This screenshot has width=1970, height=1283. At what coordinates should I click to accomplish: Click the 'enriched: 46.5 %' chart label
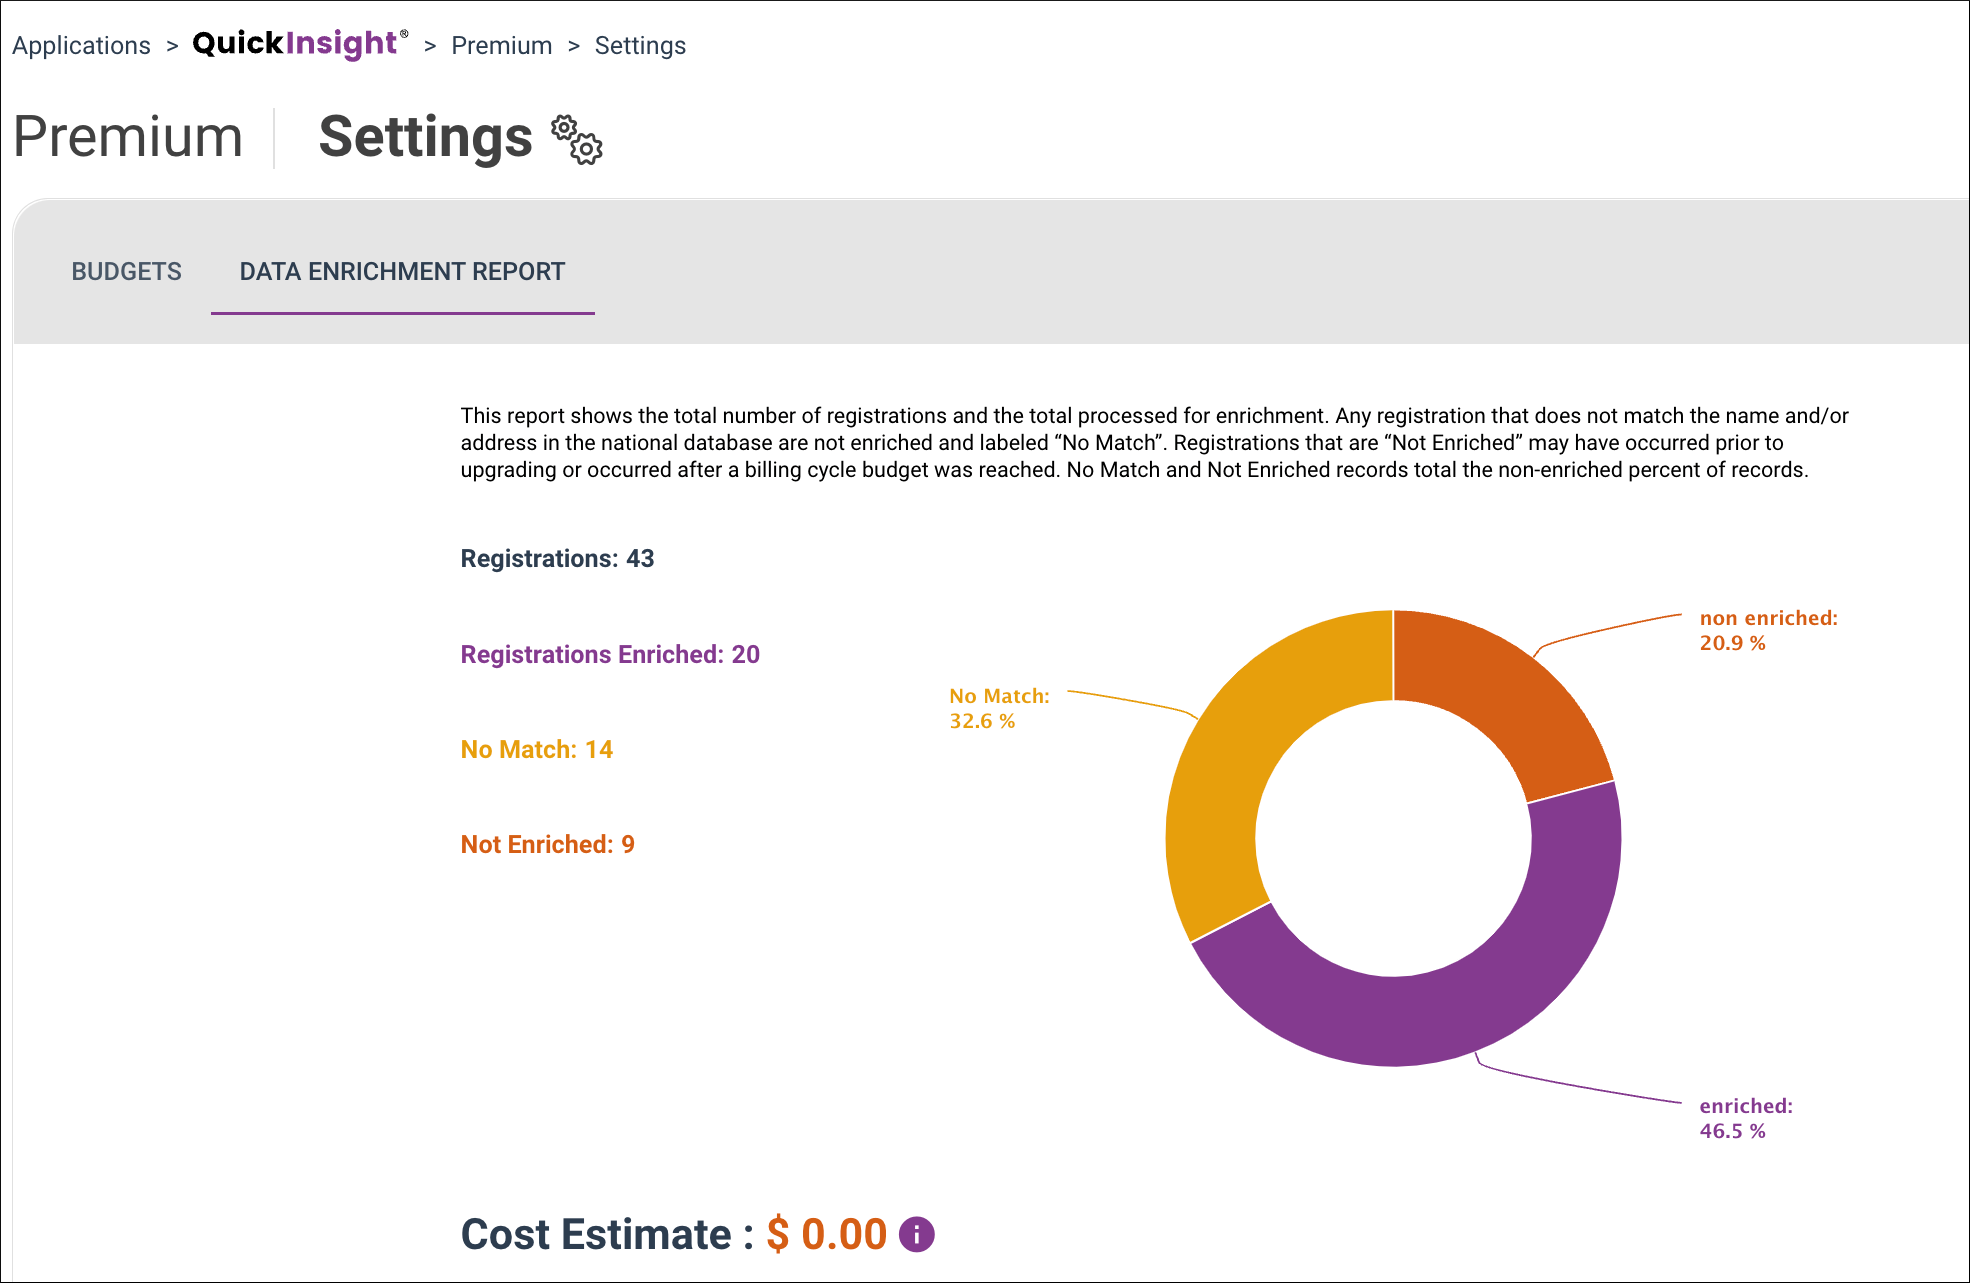pyautogui.click(x=1746, y=1118)
